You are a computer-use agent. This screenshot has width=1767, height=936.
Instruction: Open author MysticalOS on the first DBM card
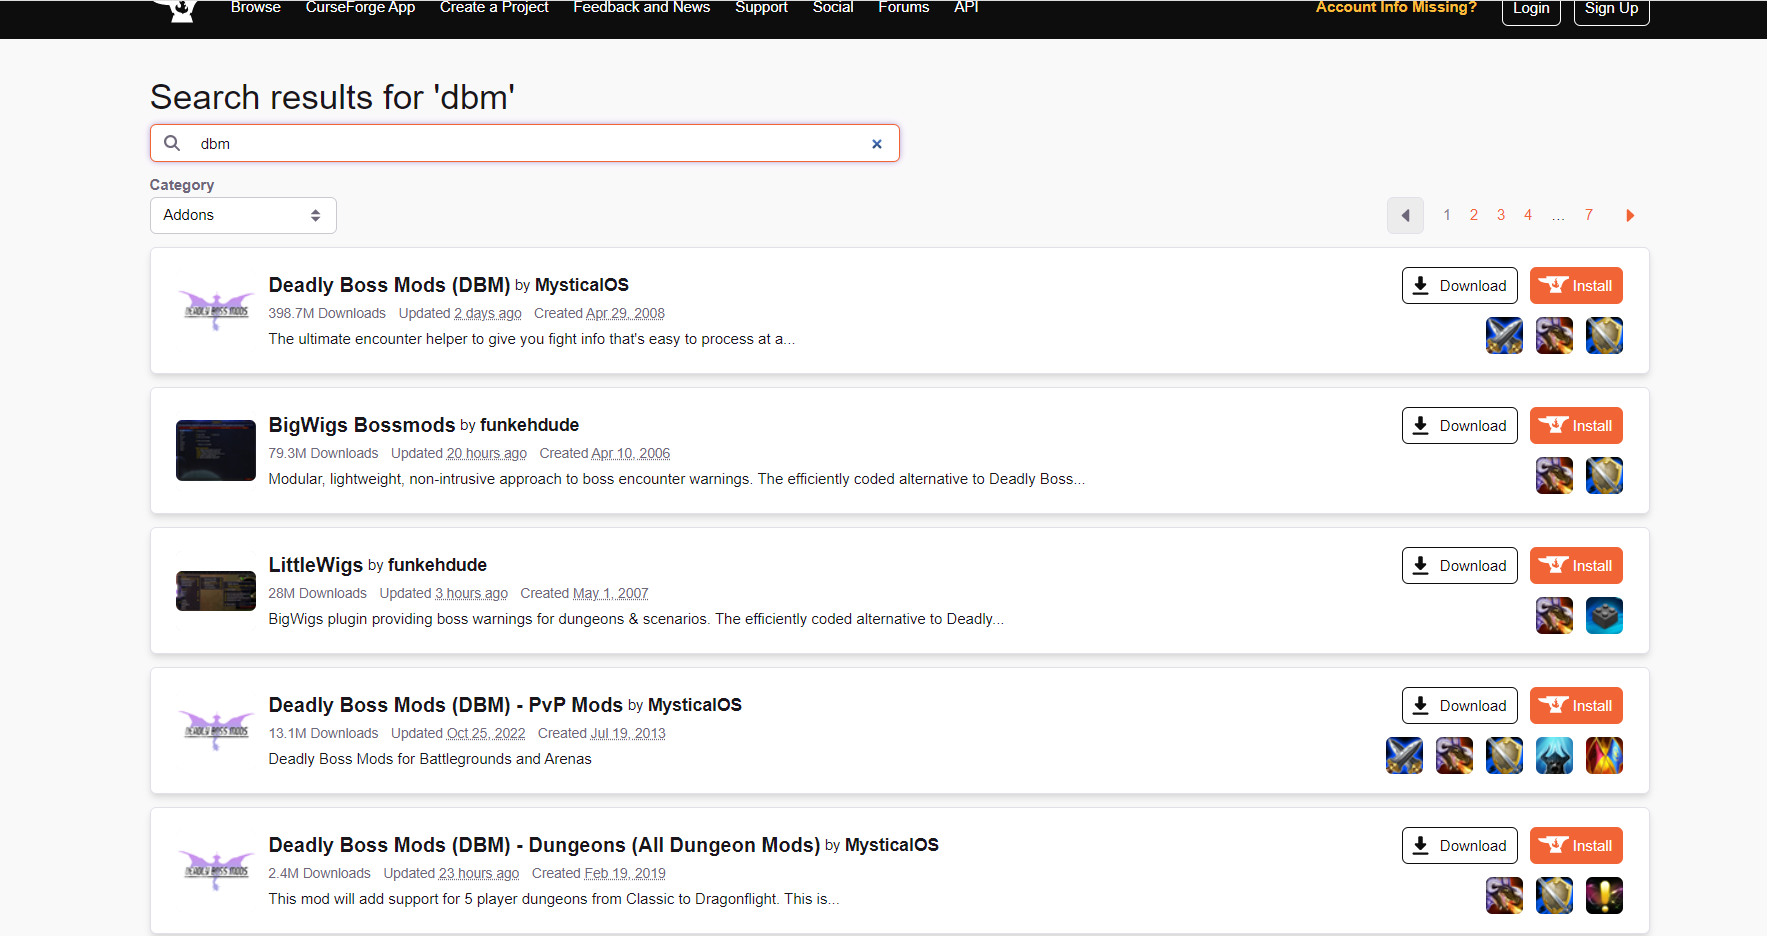[x=582, y=285]
